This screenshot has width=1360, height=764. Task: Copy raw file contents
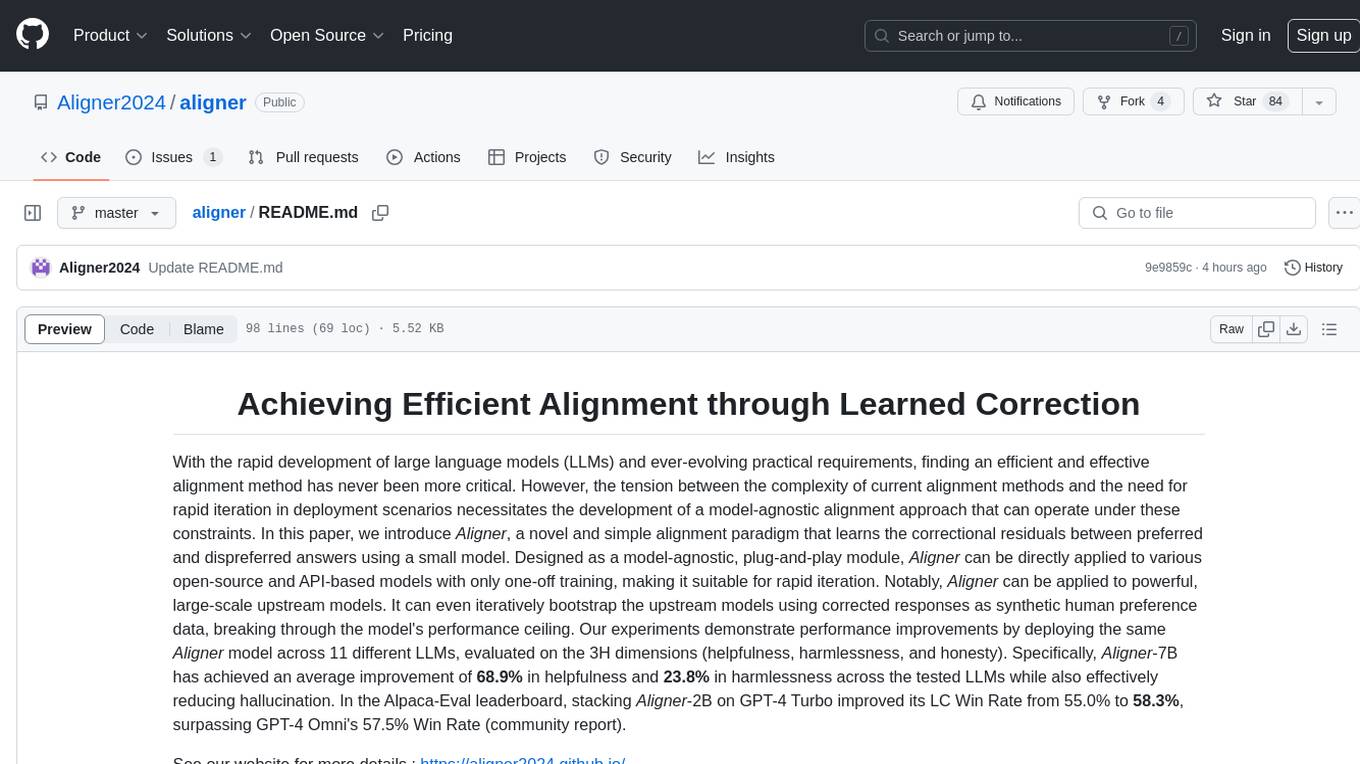pos(1267,329)
